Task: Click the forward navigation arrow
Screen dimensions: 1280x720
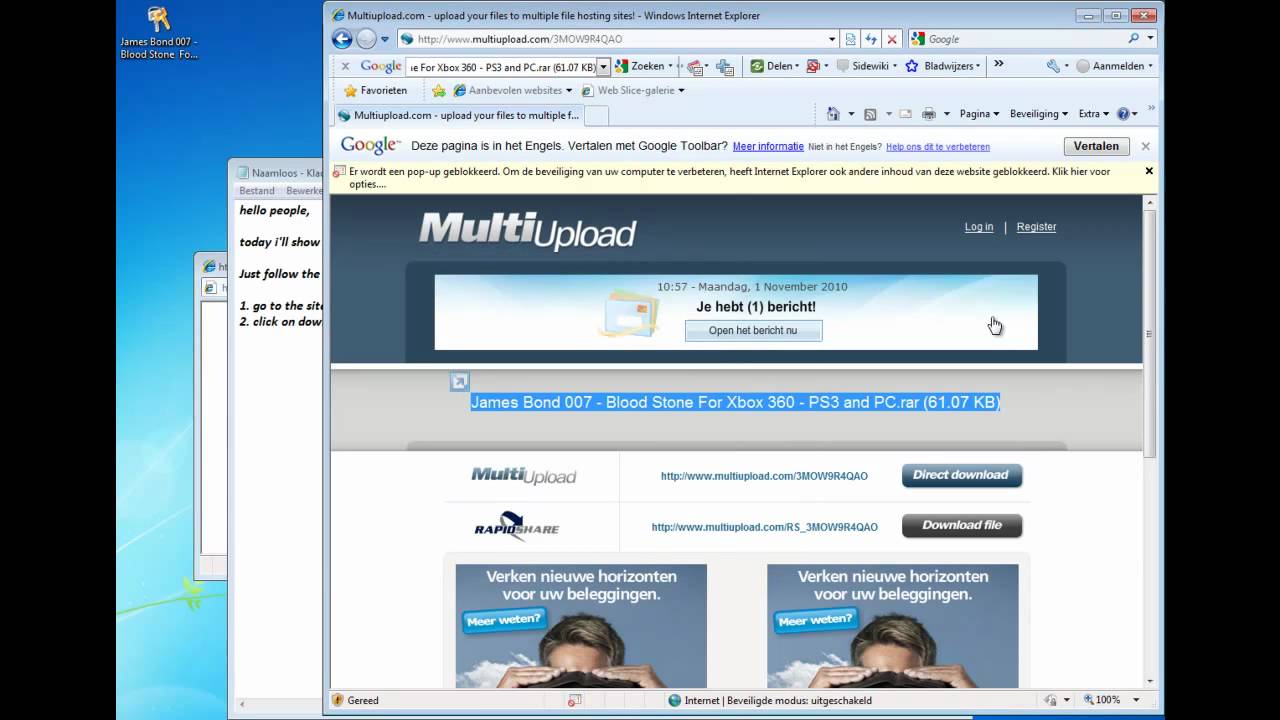Action: 366,39
